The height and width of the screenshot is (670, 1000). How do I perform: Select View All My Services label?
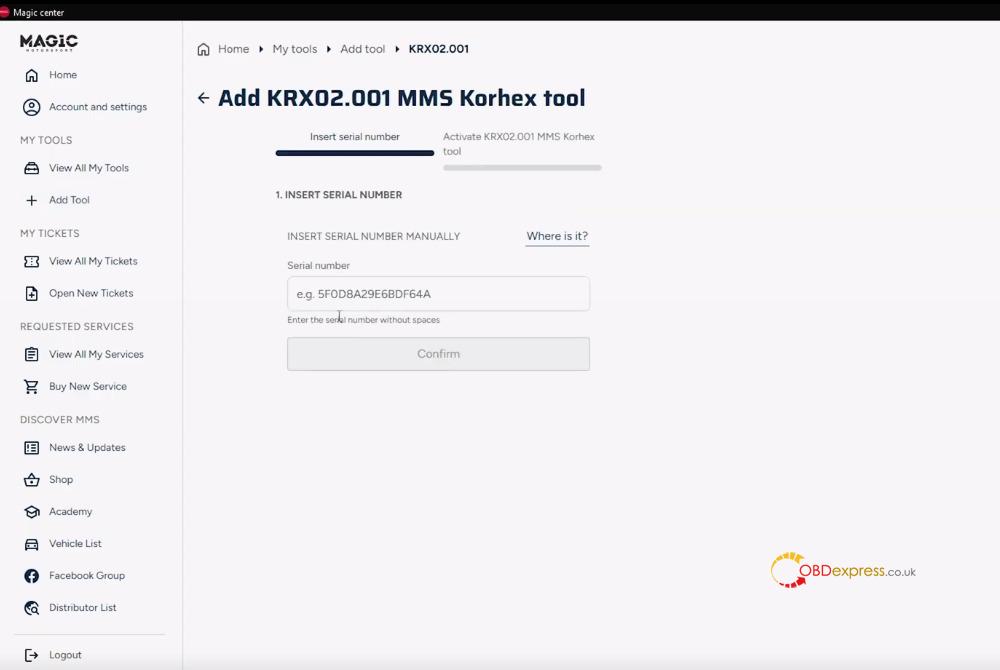(96, 354)
